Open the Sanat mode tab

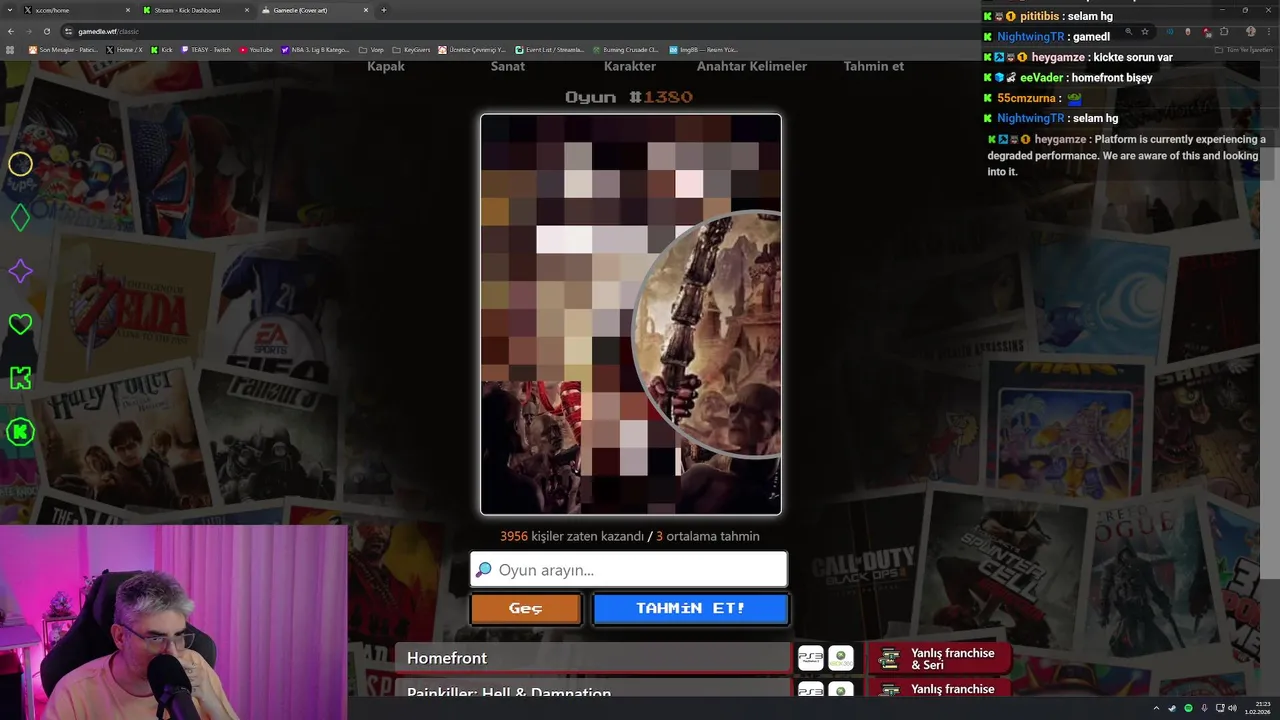(508, 66)
